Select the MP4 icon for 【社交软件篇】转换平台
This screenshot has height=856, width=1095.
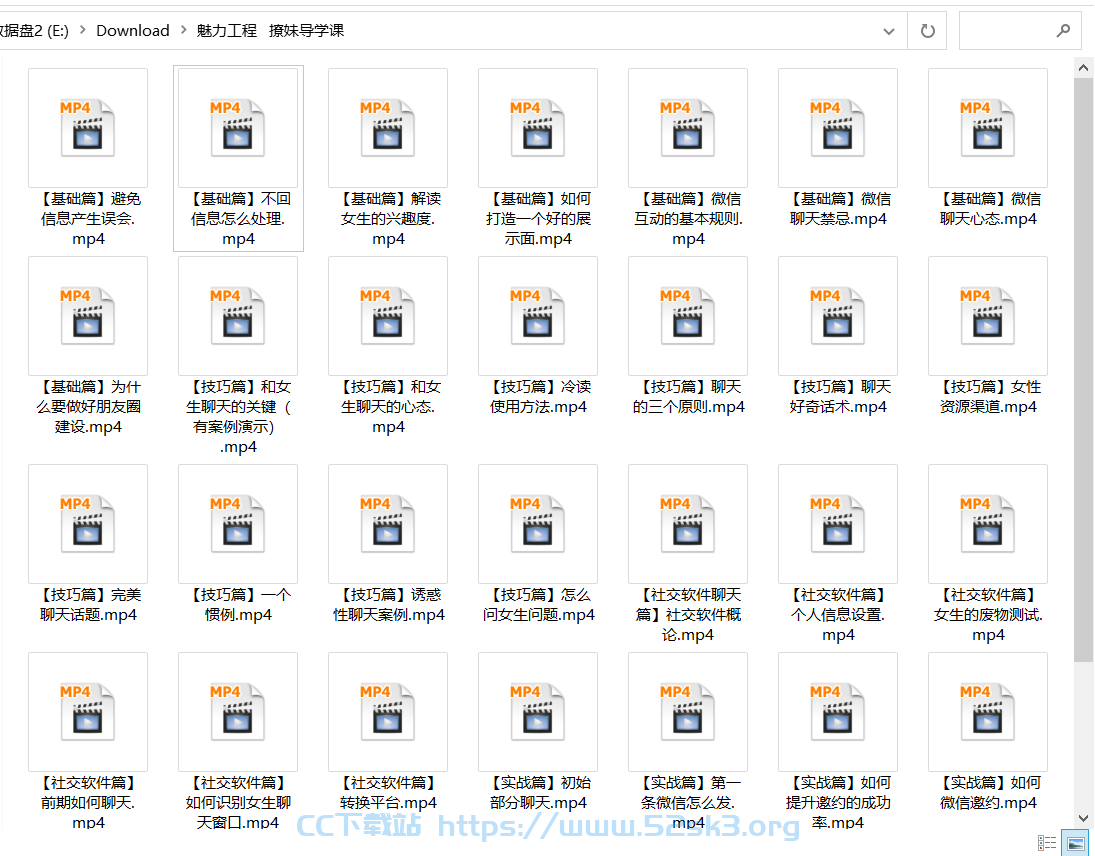388,711
